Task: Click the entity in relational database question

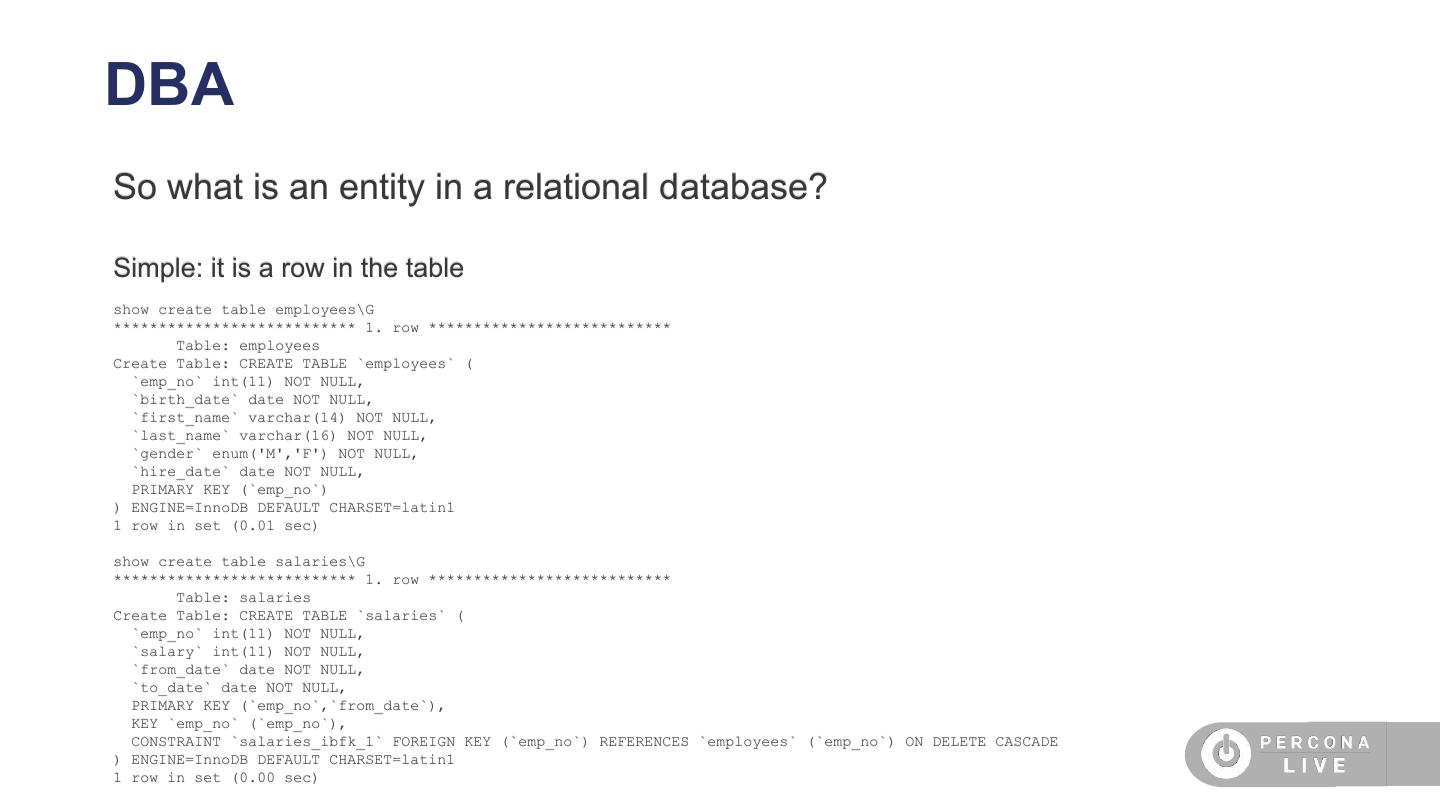Action: (470, 187)
